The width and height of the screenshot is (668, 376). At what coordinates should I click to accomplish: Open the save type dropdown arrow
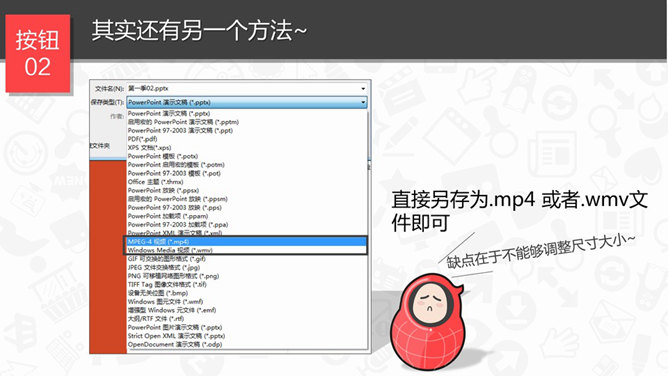pos(363,102)
